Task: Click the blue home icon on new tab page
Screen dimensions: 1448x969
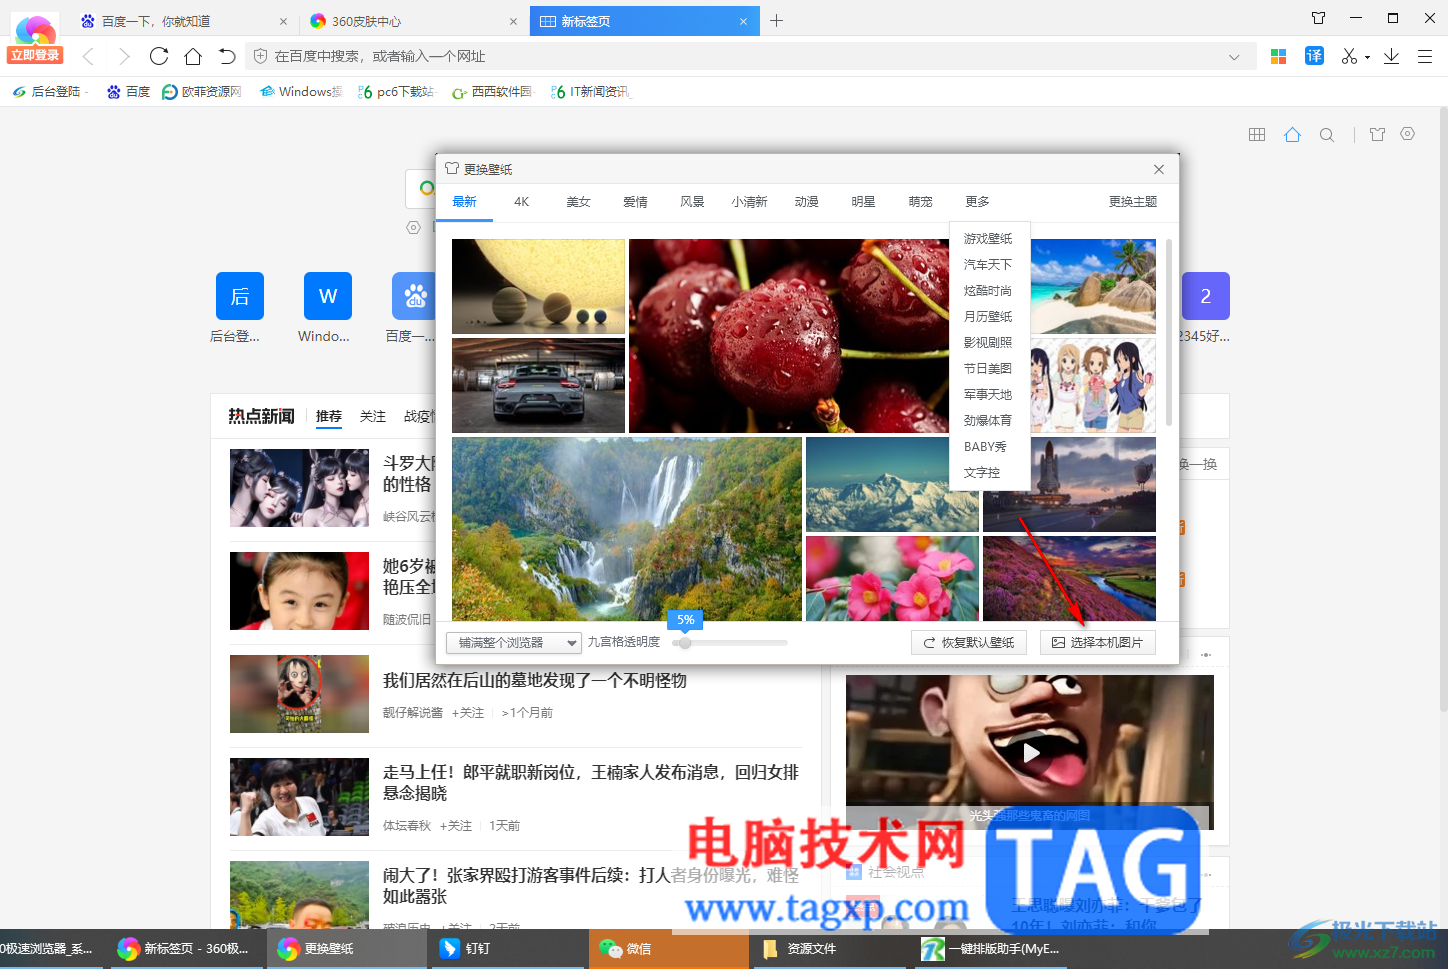Action: [x=1292, y=134]
